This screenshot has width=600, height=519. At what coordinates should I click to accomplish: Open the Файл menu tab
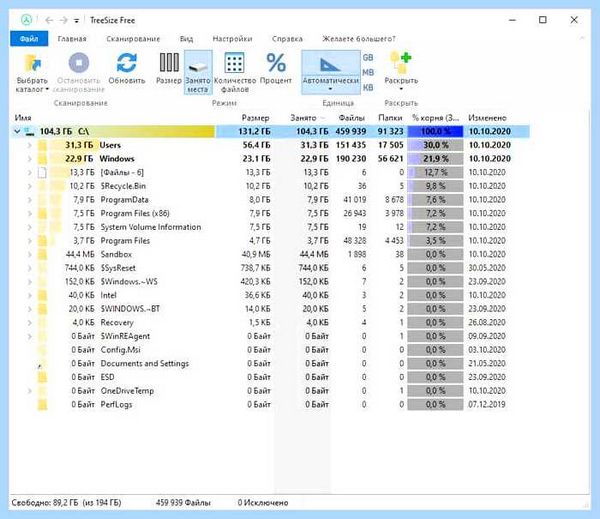[x=29, y=39]
